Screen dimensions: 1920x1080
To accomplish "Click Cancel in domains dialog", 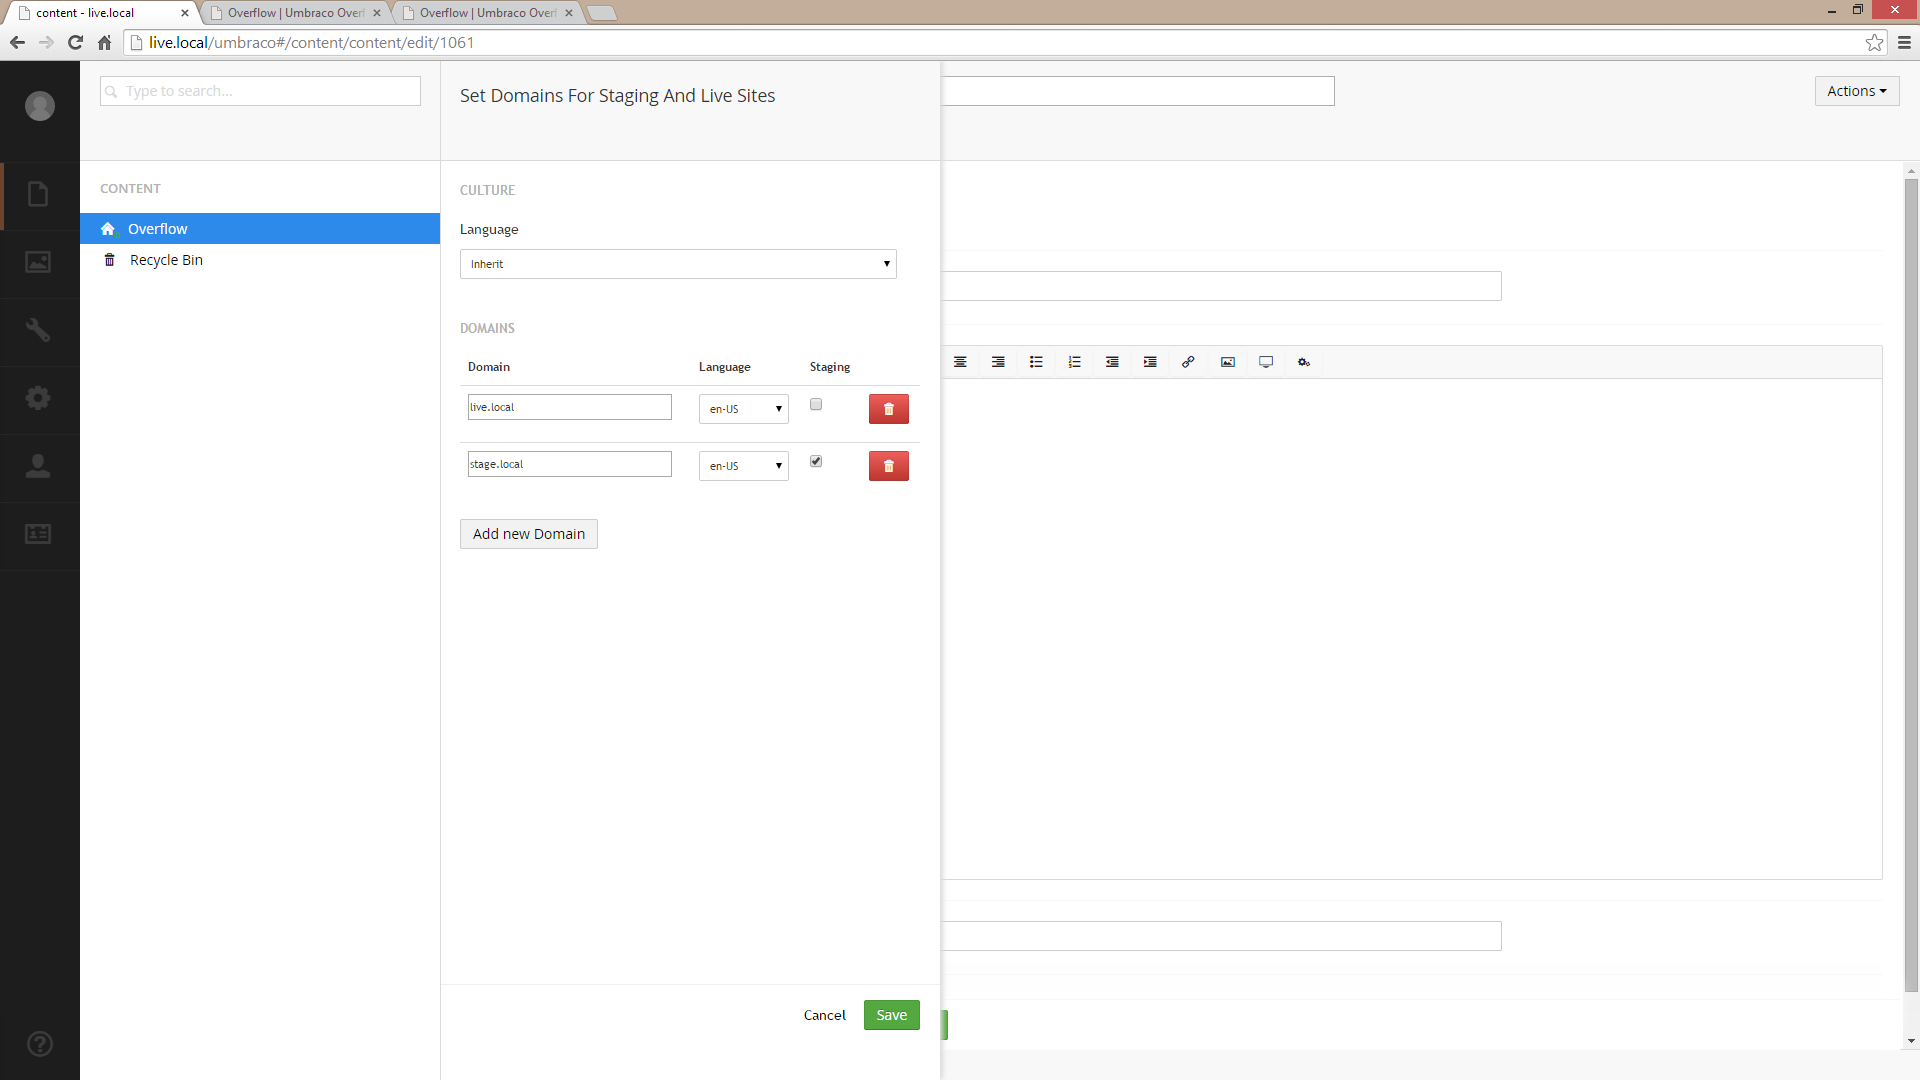I will tap(825, 1015).
